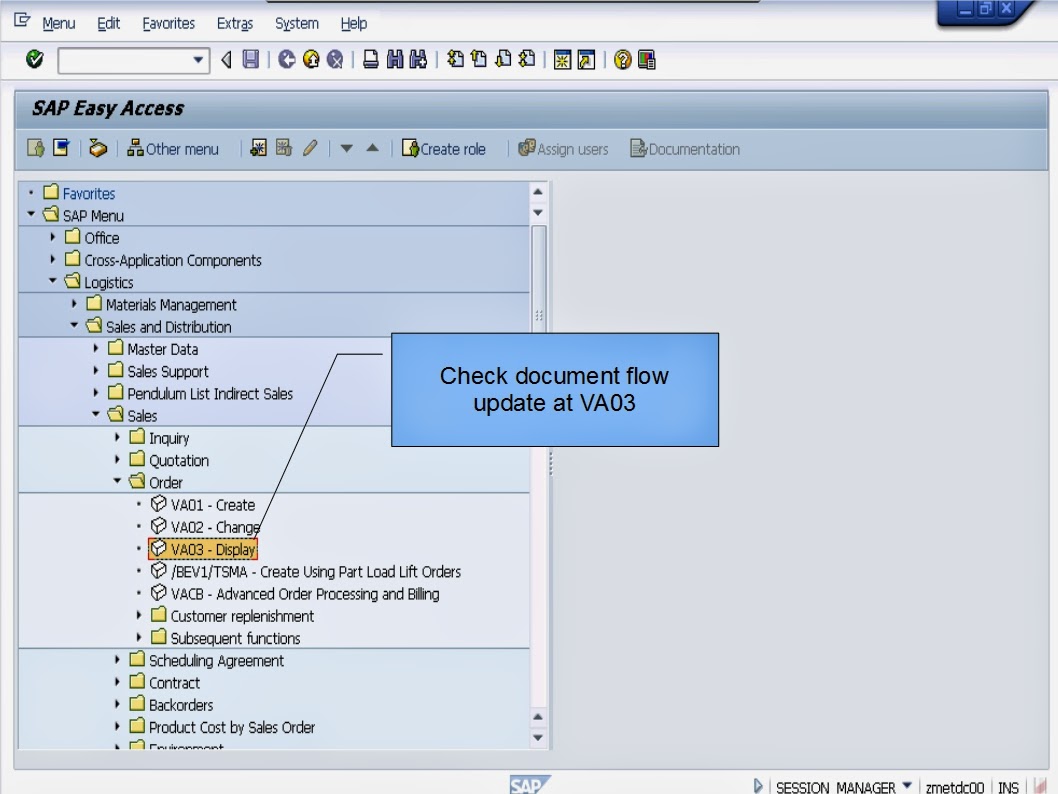Viewport: 1058px width, 794px height.
Task: Select VA03 - Display transaction
Action: coord(203,549)
